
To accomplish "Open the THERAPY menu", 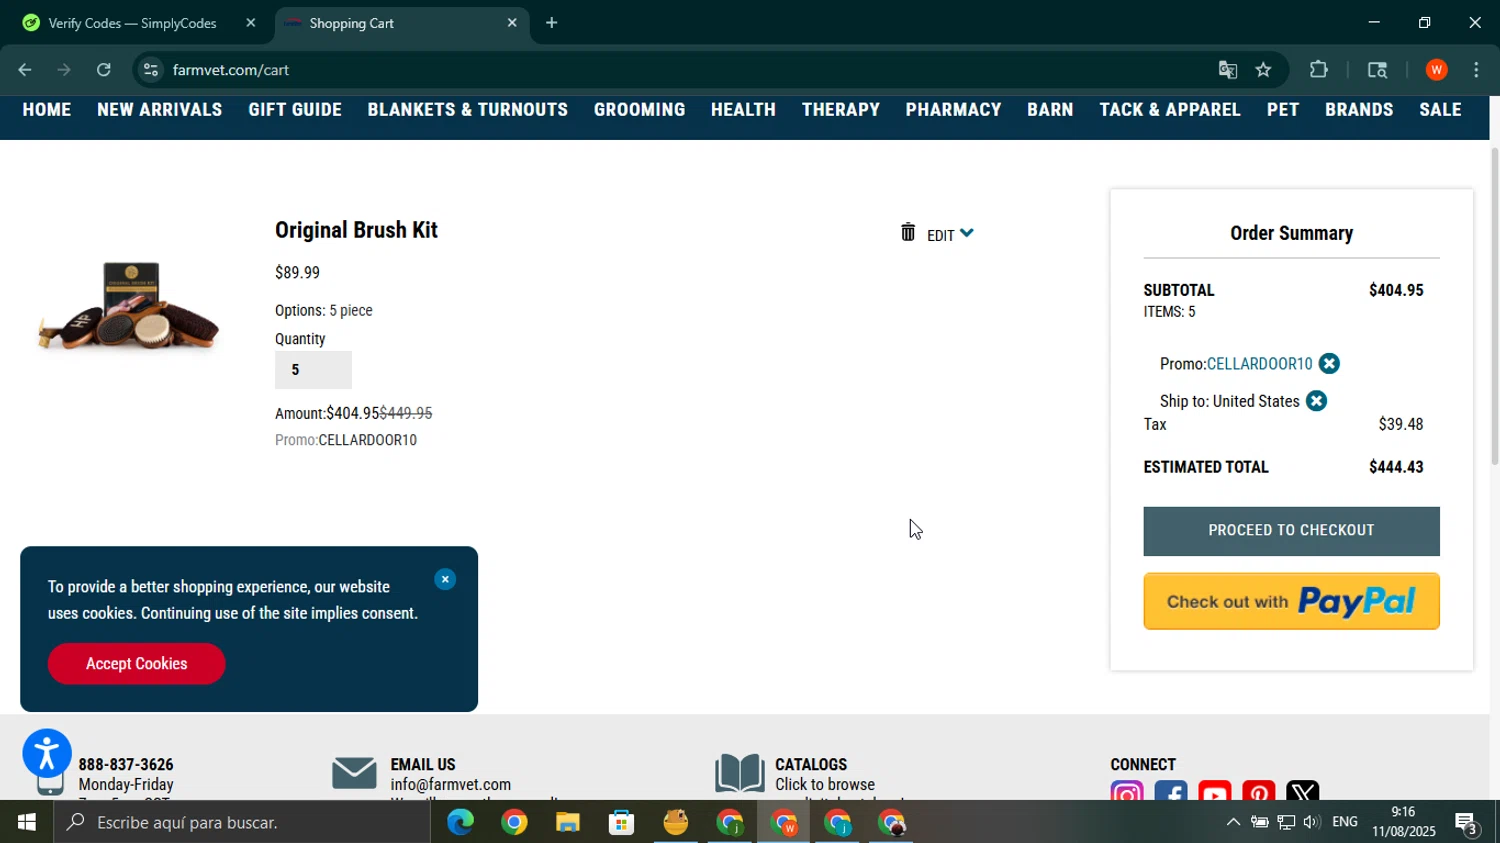I will [x=841, y=110].
